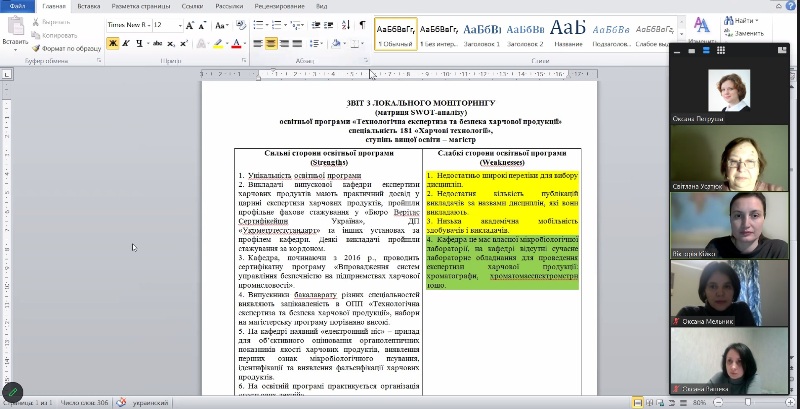
Task: Click the green annotation pencil circle
Action: click(x=12, y=392)
